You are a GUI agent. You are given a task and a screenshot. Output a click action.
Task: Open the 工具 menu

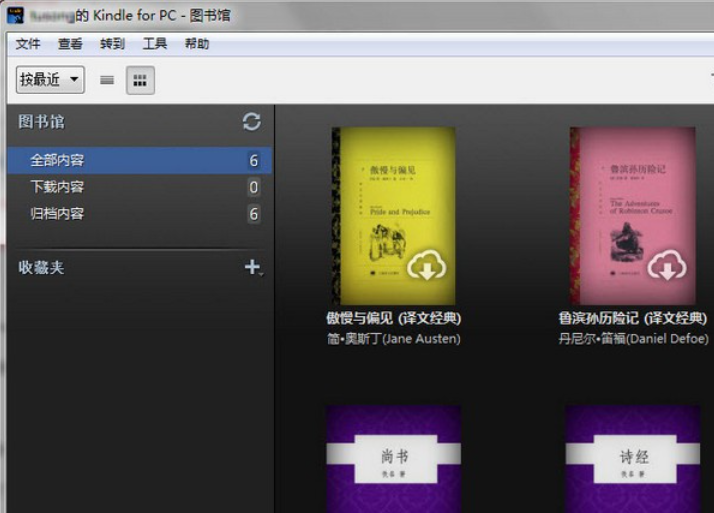coord(155,44)
